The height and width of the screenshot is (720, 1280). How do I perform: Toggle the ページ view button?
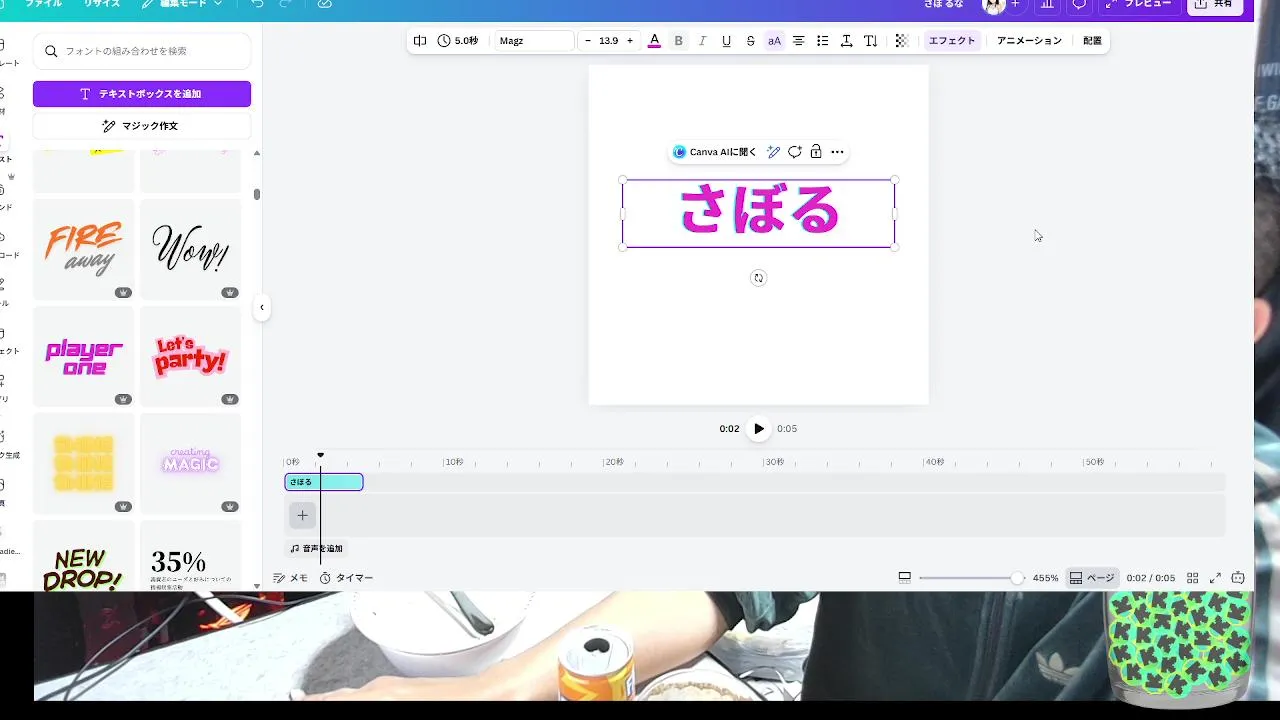coord(1091,578)
